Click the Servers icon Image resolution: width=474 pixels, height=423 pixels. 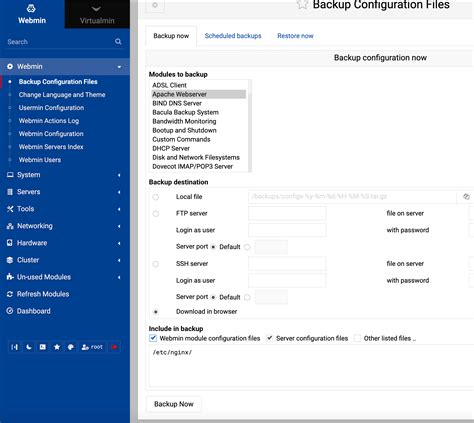pos(10,192)
